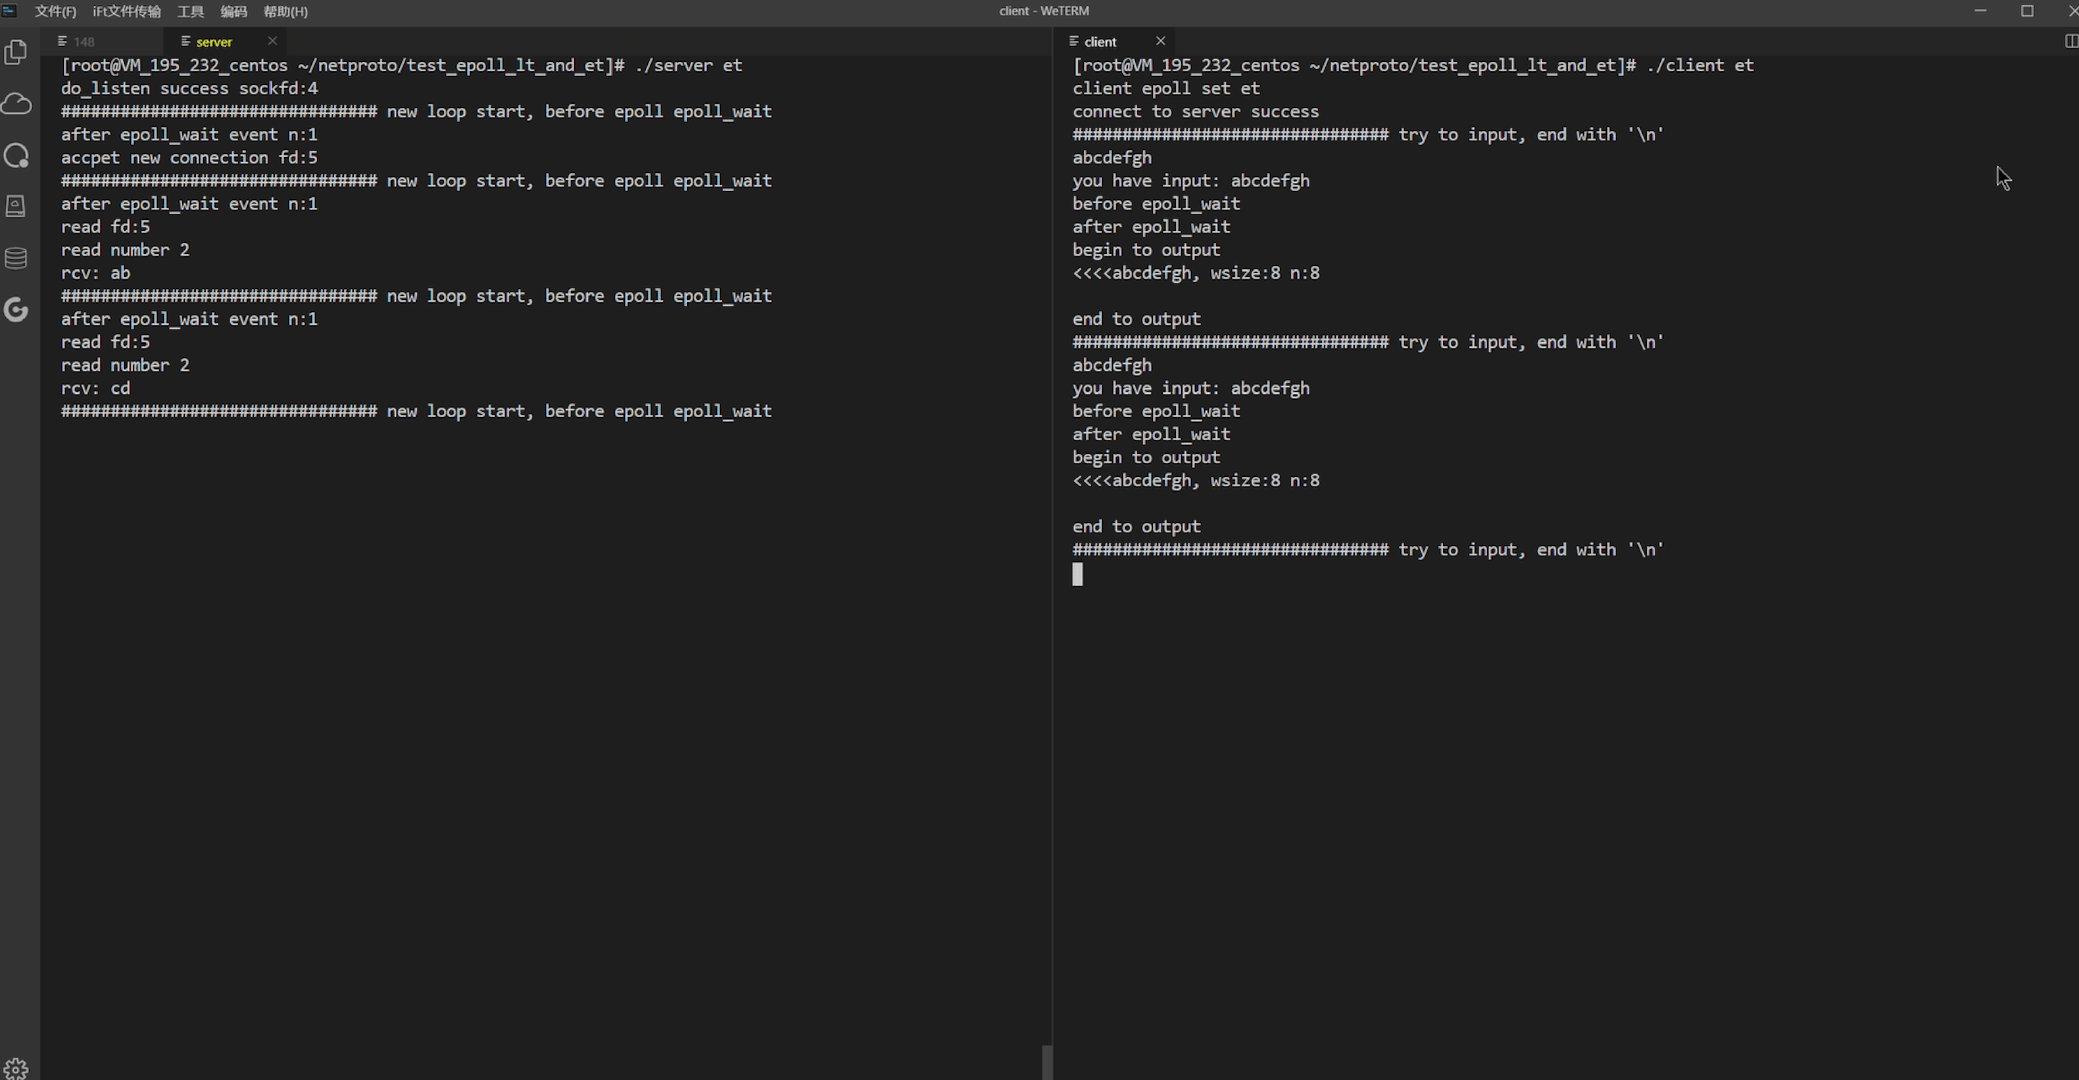The width and height of the screenshot is (2079, 1080).
Task: Close the server tab
Action: pyautogui.click(x=272, y=41)
